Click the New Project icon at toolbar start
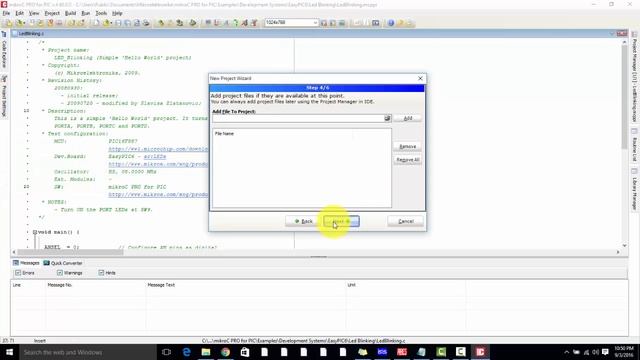 pos(8,23)
